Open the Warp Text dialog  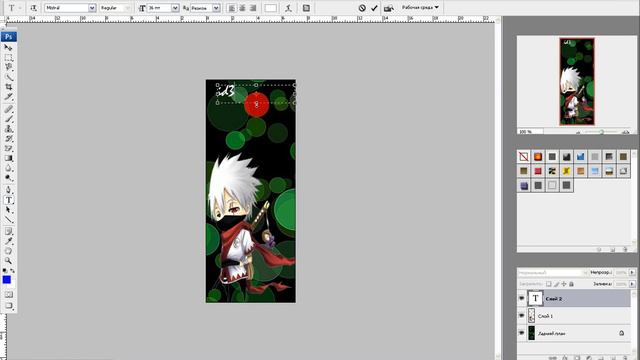[289, 8]
